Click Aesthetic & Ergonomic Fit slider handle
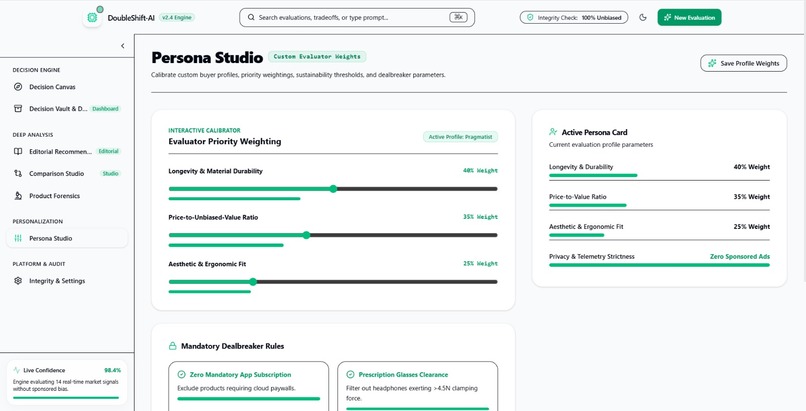This screenshot has height=411, width=806. pos(253,282)
